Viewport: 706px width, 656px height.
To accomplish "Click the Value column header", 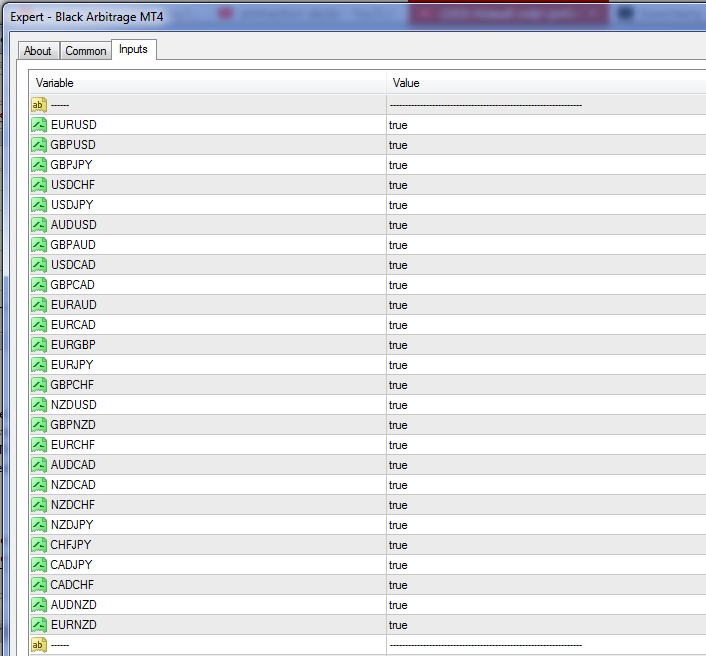I will (x=546, y=83).
